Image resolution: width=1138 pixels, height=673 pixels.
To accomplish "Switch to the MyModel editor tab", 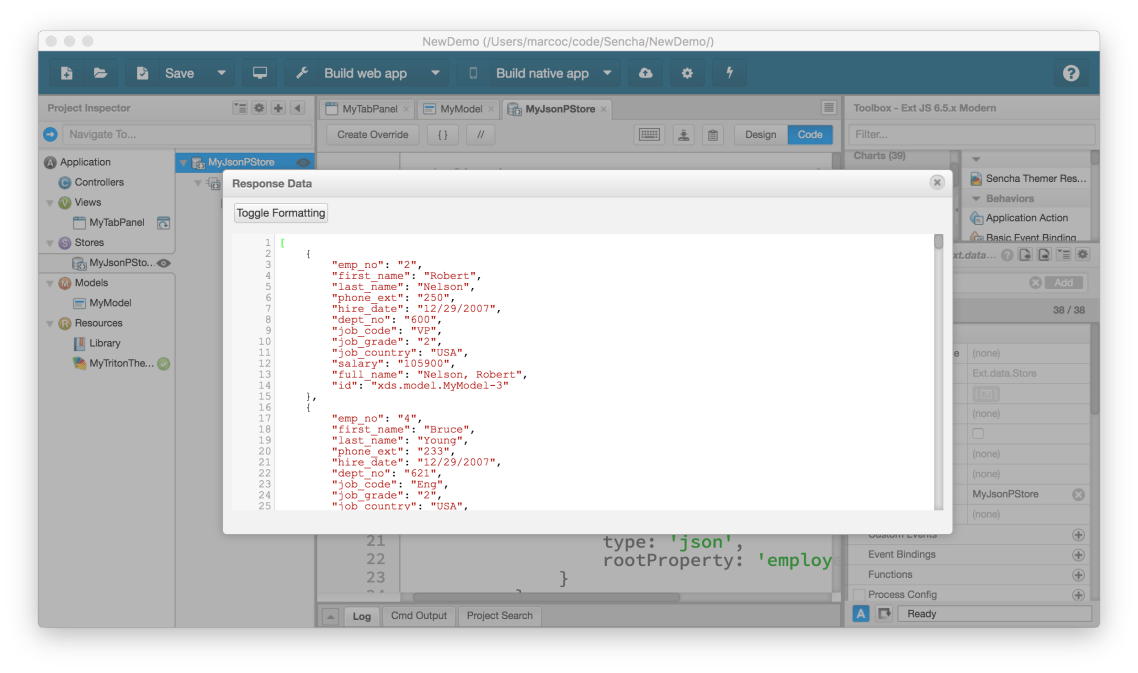I will [x=461, y=109].
